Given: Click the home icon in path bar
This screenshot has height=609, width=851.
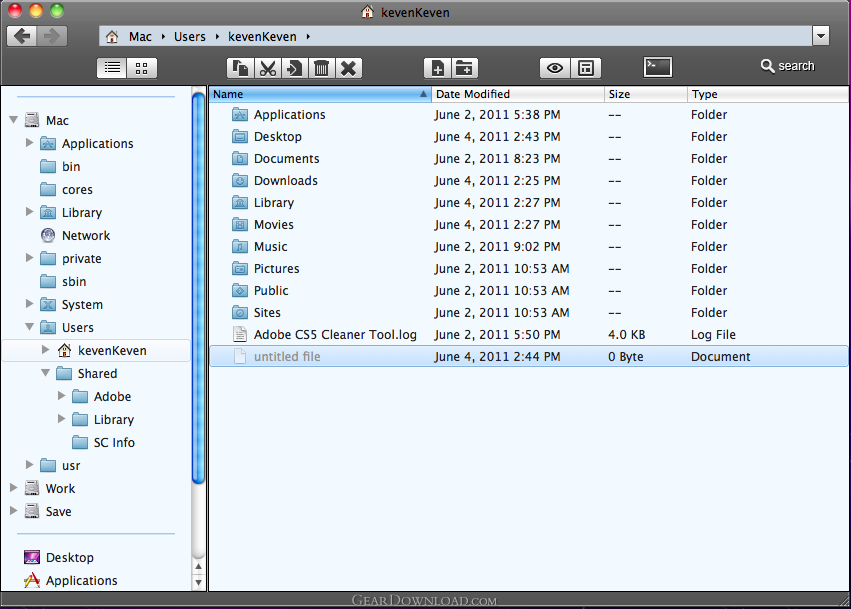Looking at the screenshot, I should coord(112,36).
